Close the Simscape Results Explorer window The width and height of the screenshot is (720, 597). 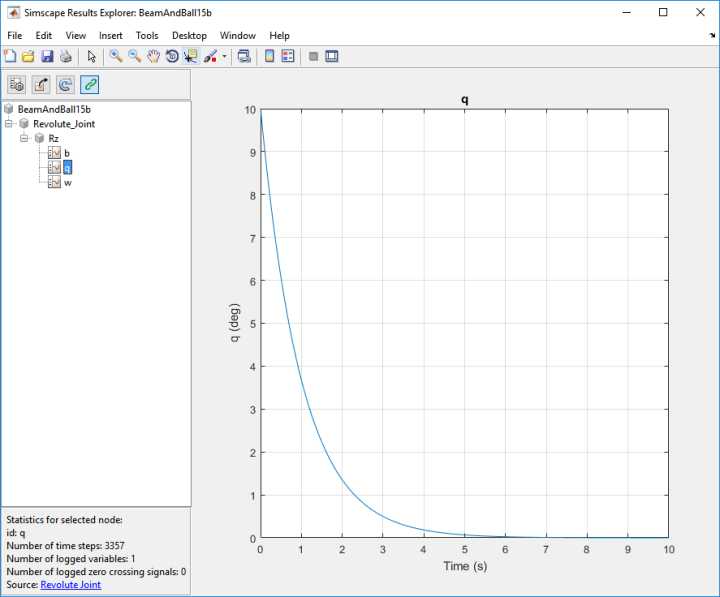click(700, 12)
